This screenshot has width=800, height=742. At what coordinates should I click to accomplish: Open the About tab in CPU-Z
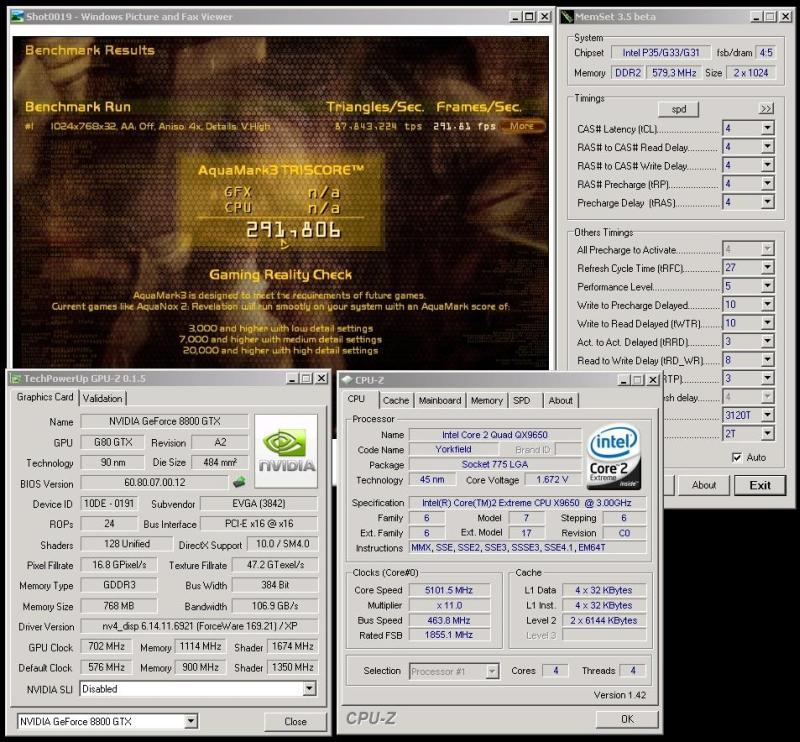point(561,401)
